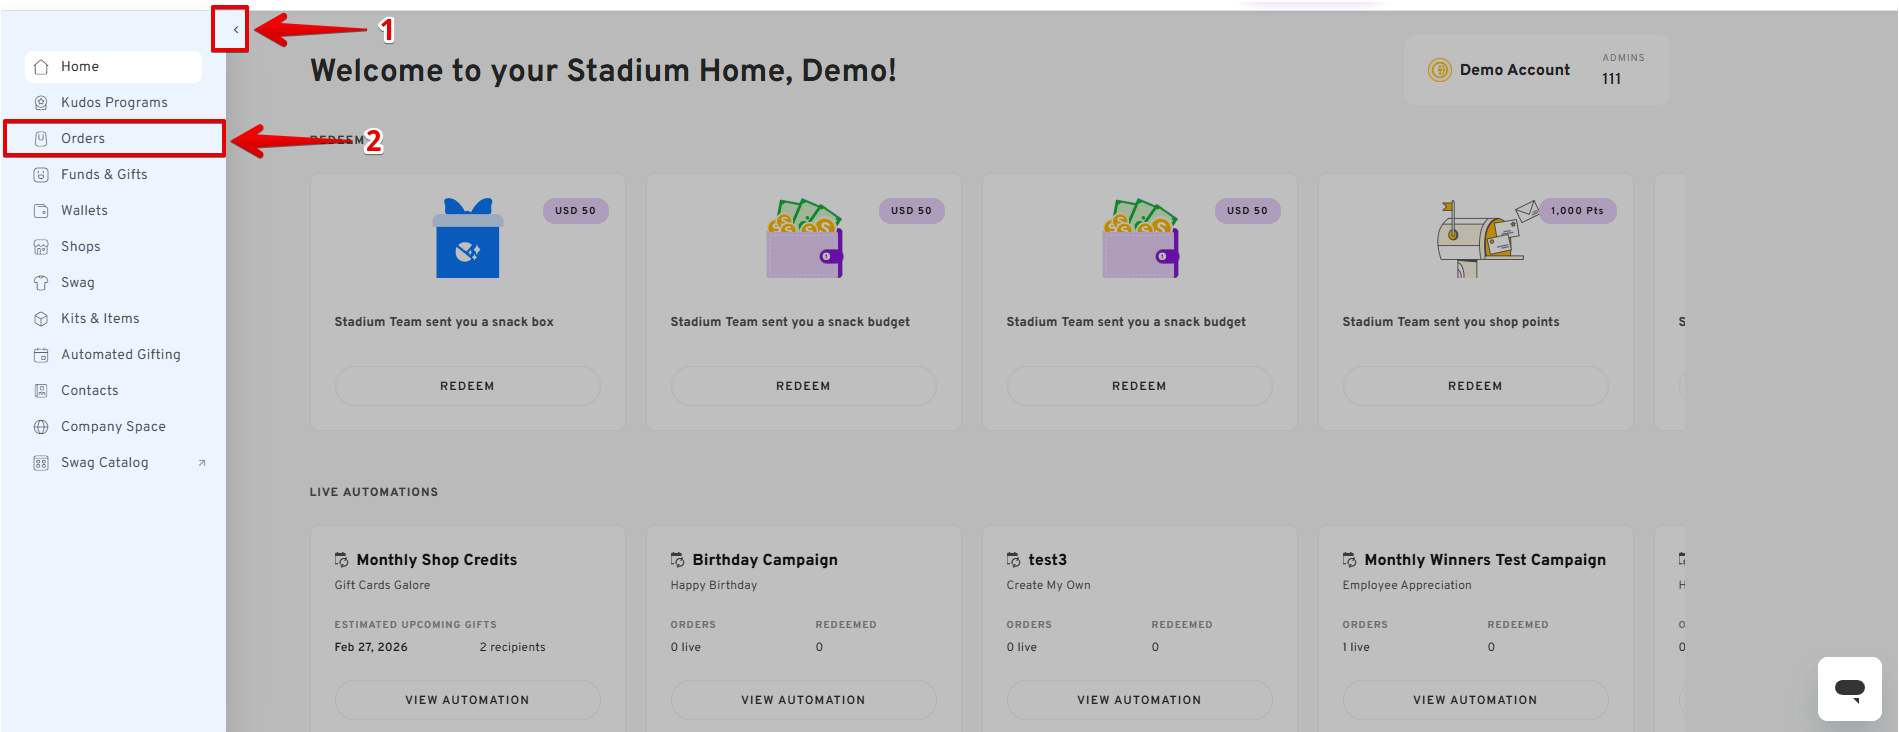The width and height of the screenshot is (1899, 732).
Task: Redeem the 1,000 Pts shop points
Action: (1475, 386)
